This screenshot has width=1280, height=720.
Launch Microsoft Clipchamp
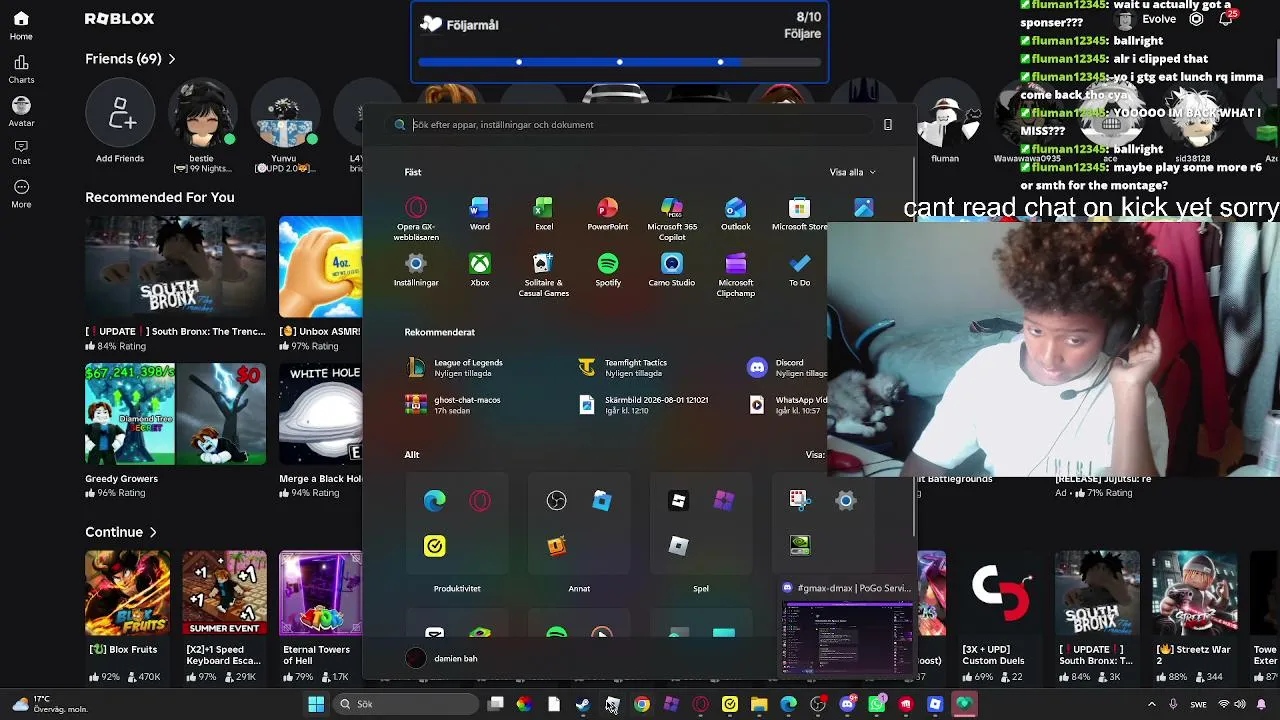736,275
